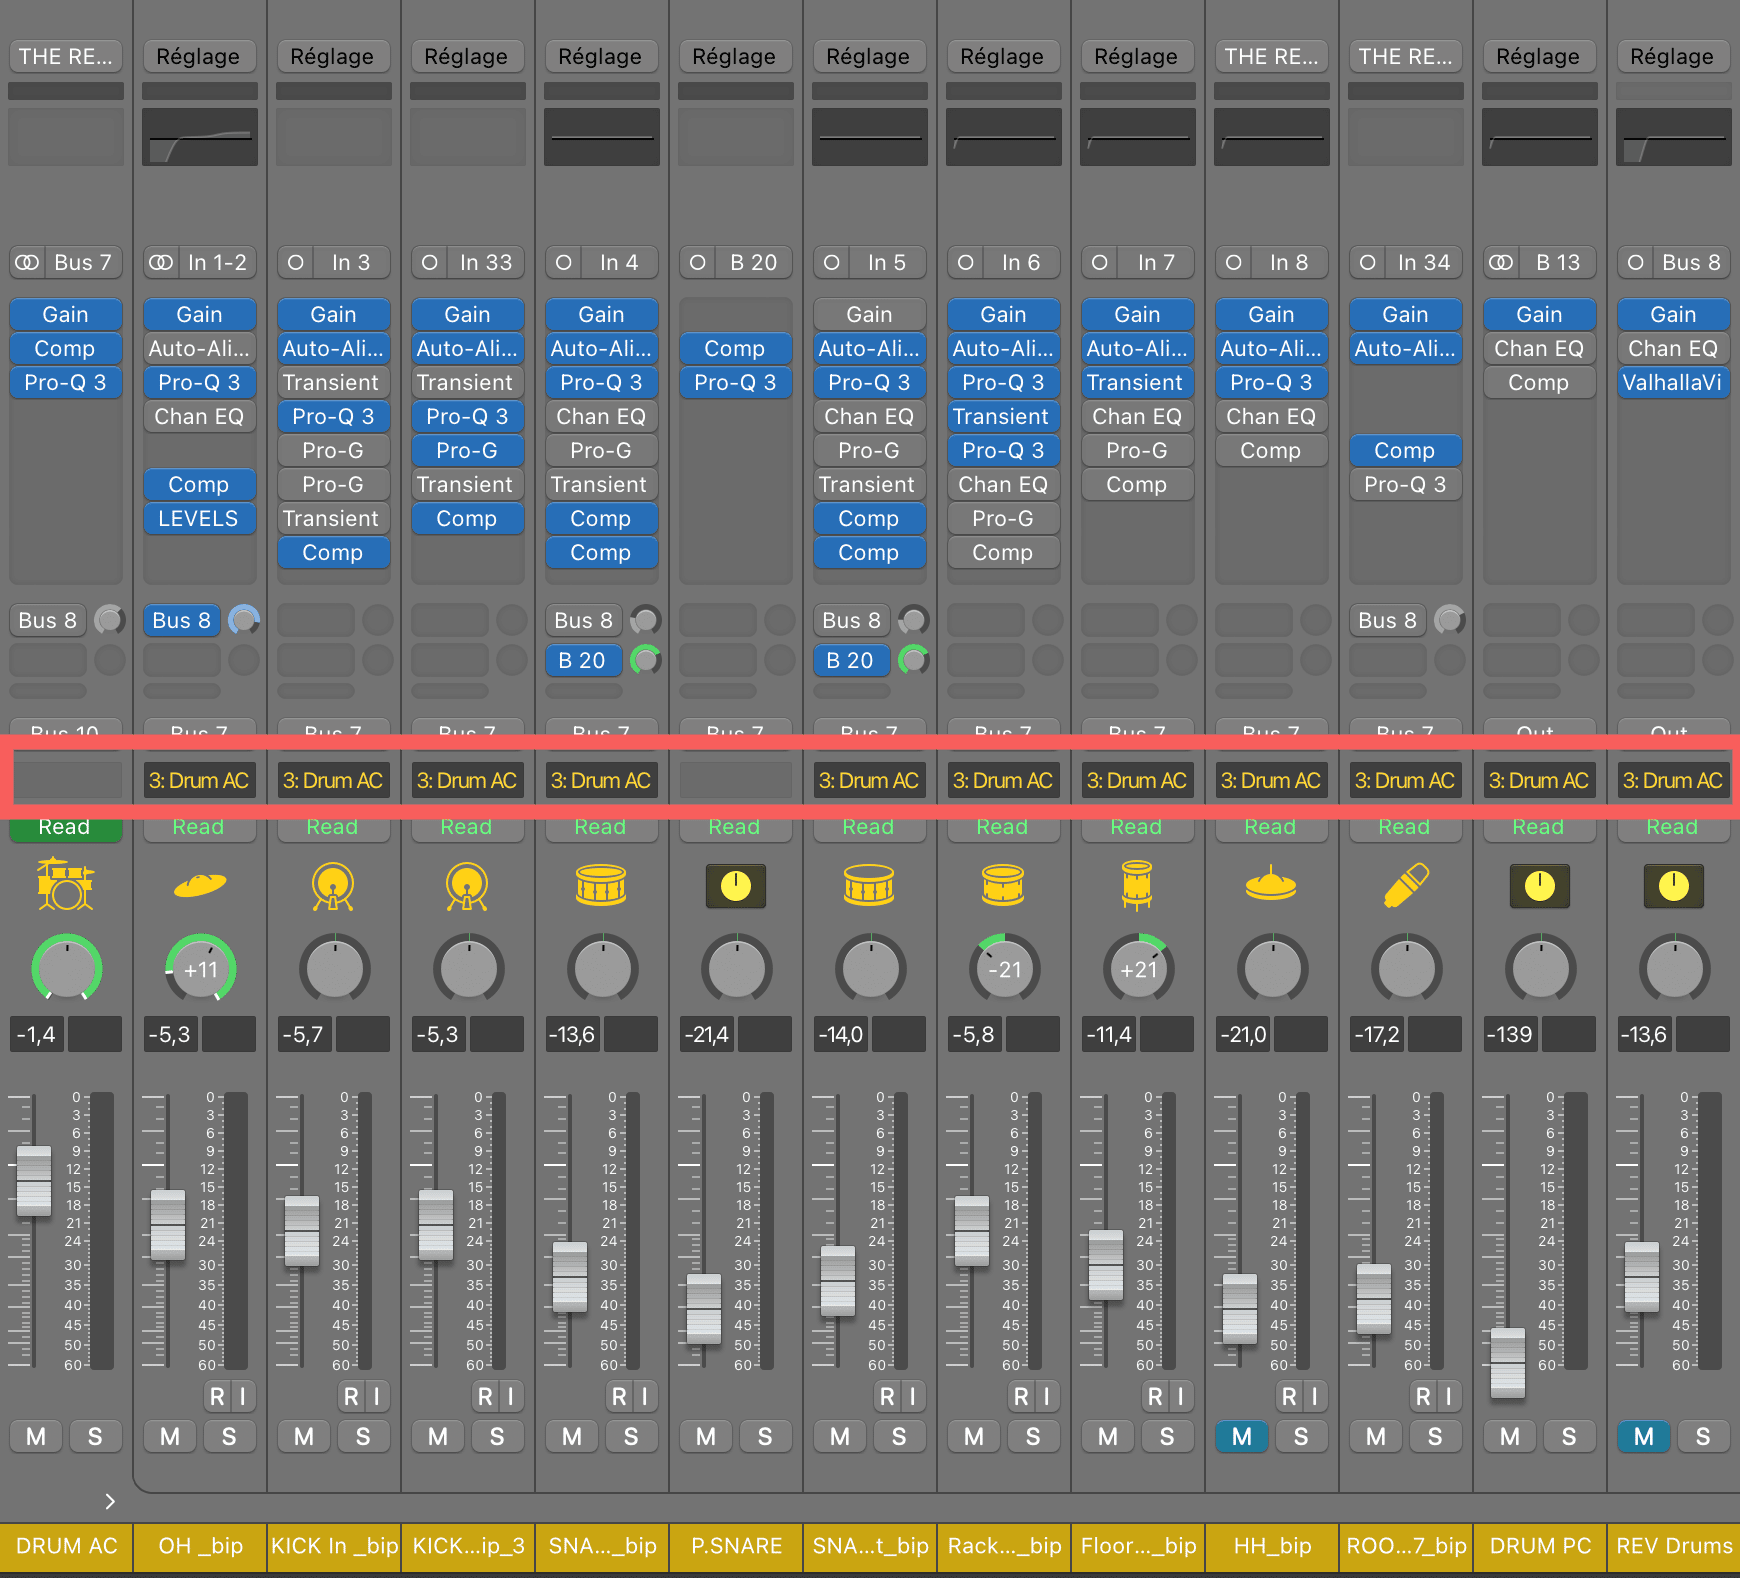Open the THE RE... setting menu on DRUM AC

tap(66, 56)
